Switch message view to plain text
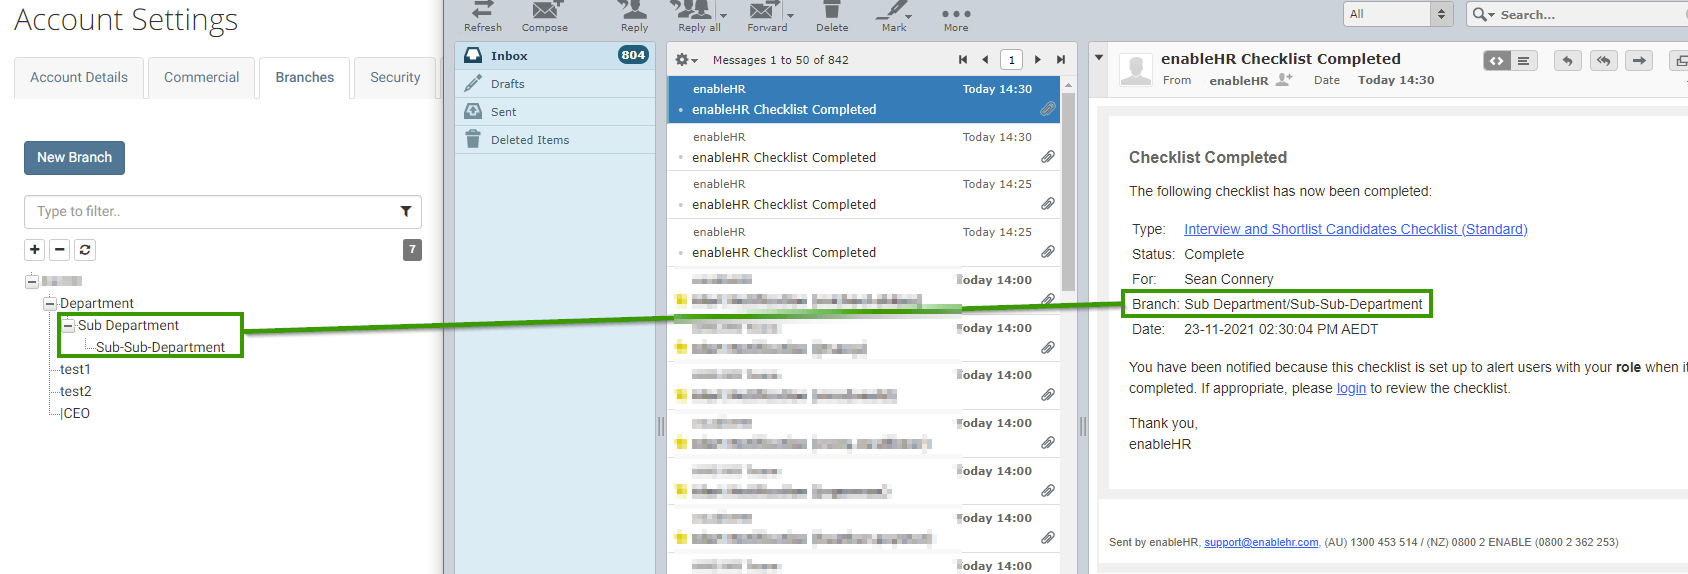The image size is (1688, 574). point(1524,61)
